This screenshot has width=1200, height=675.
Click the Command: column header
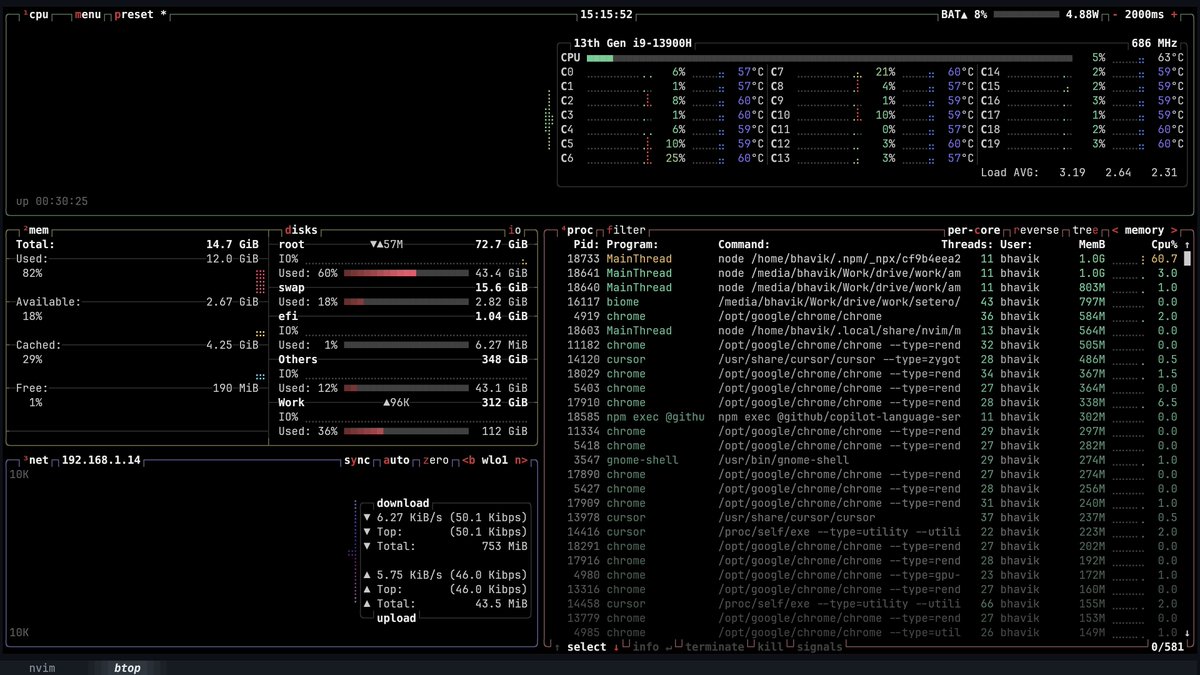(744, 244)
